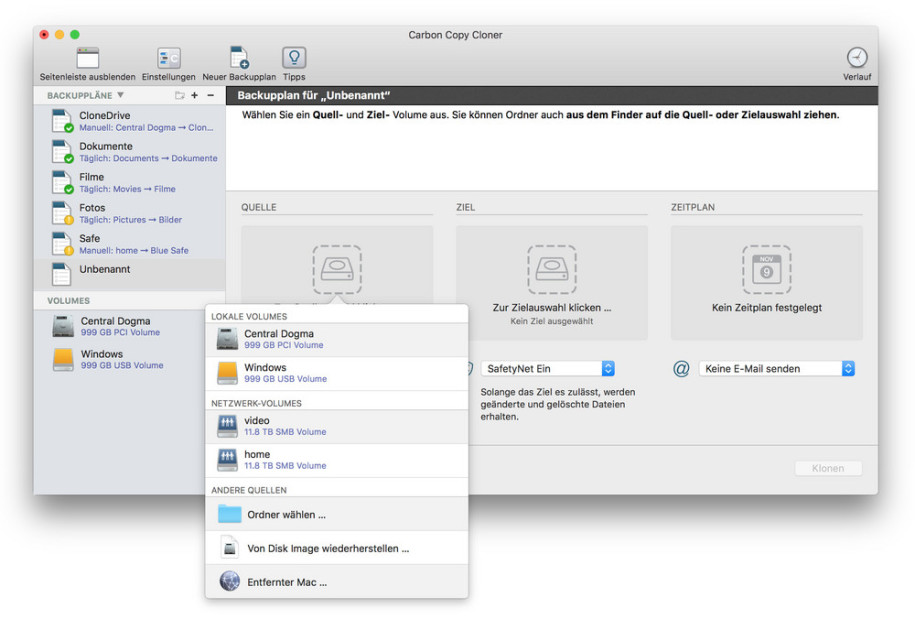The width and height of the screenshot is (915, 630).
Task: Click the Ziel destination drive icon
Action: (551, 270)
